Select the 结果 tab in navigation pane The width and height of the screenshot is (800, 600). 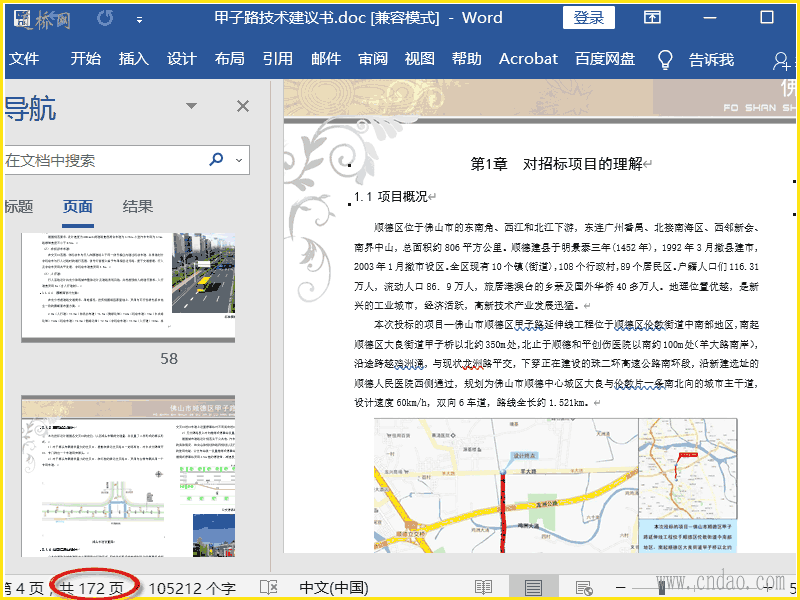click(x=138, y=207)
